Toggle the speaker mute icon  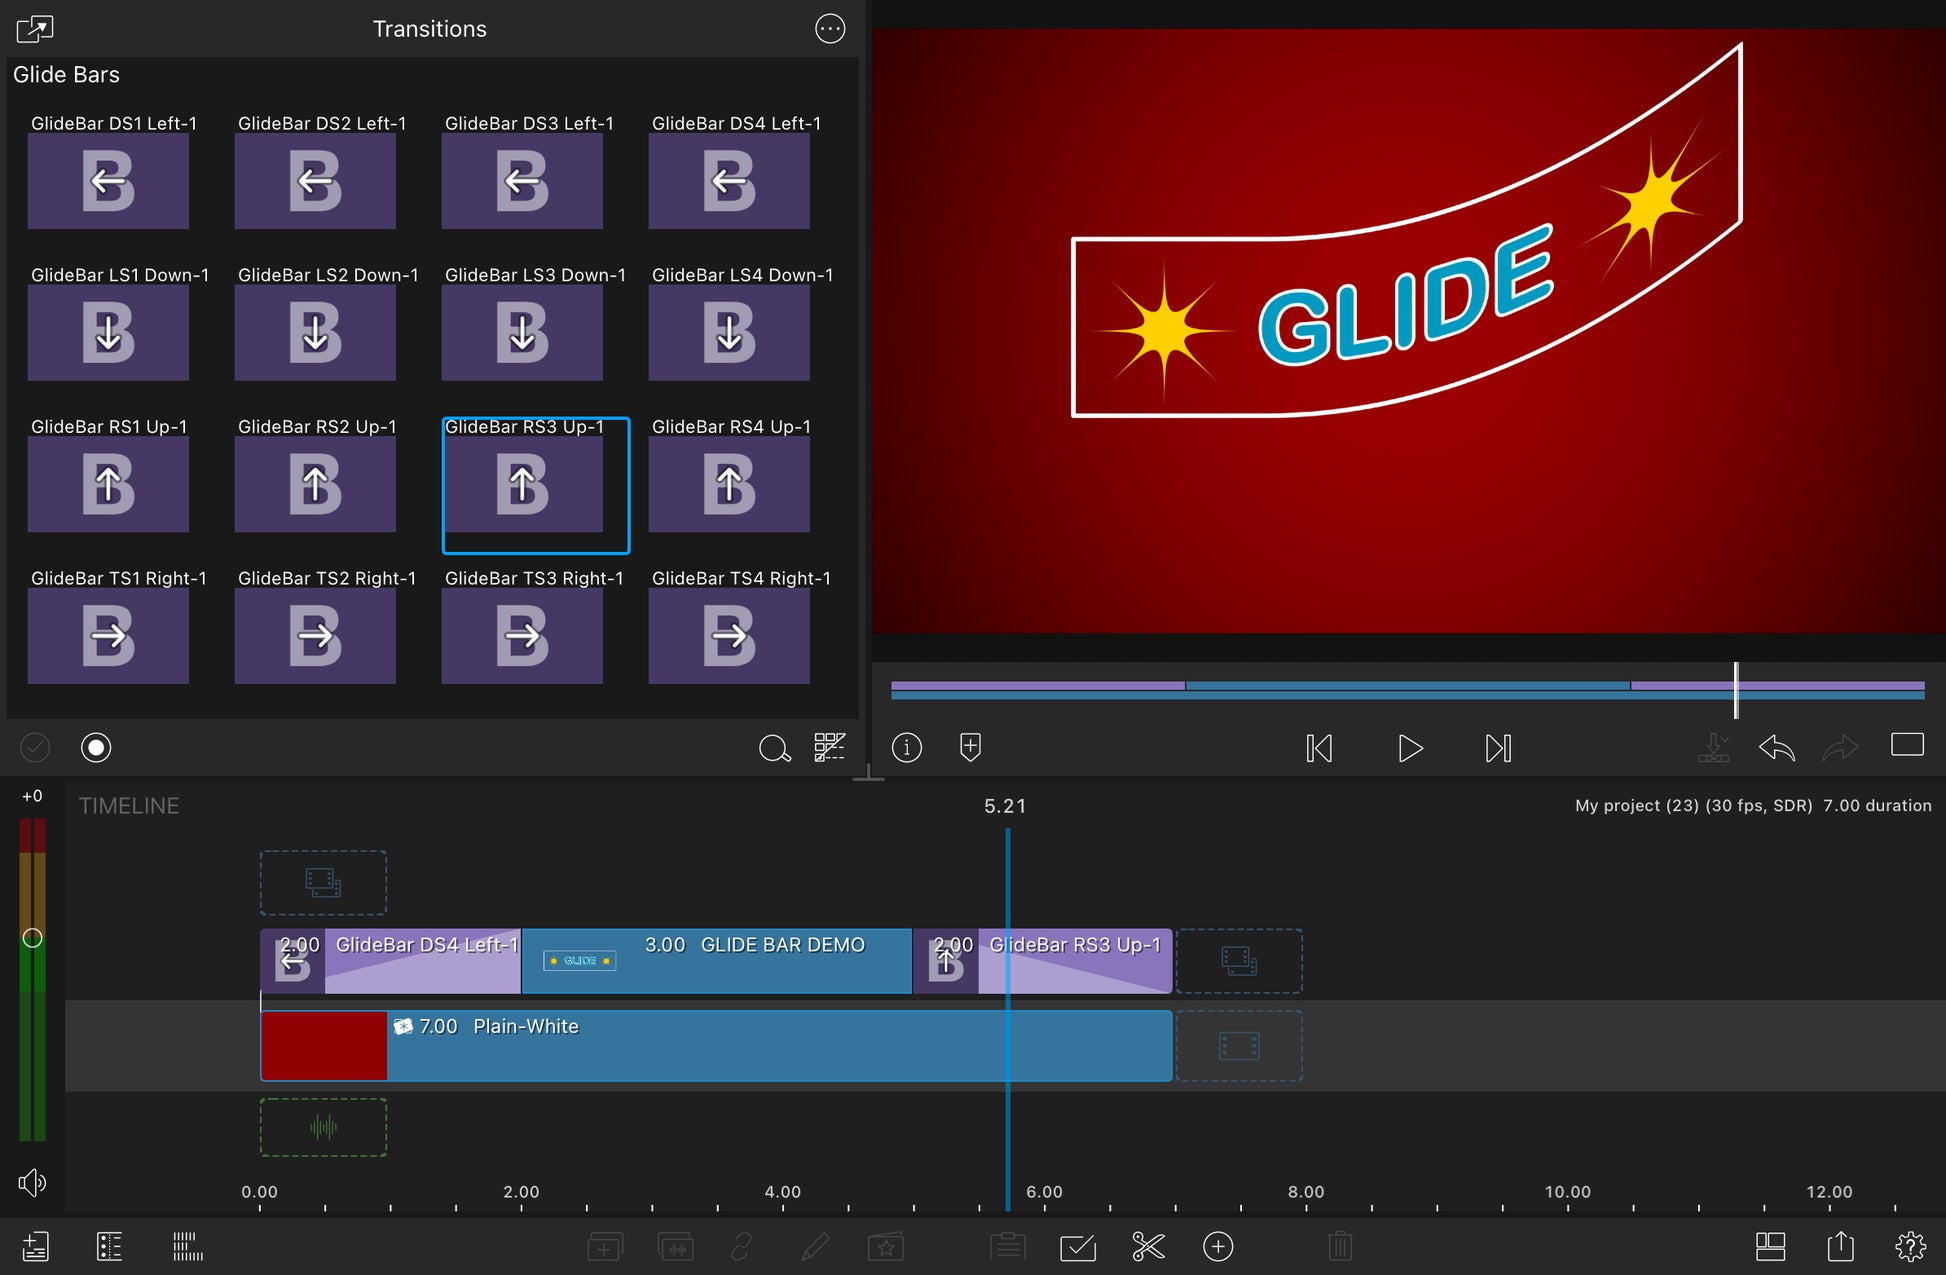[x=32, y=1183]
